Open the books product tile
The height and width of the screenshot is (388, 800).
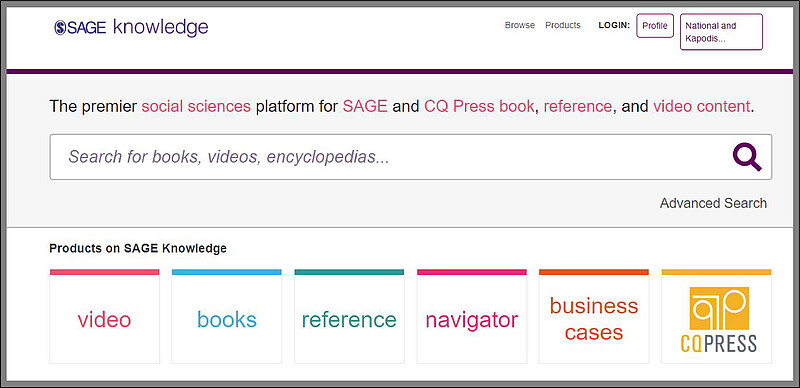pos(227,317)
